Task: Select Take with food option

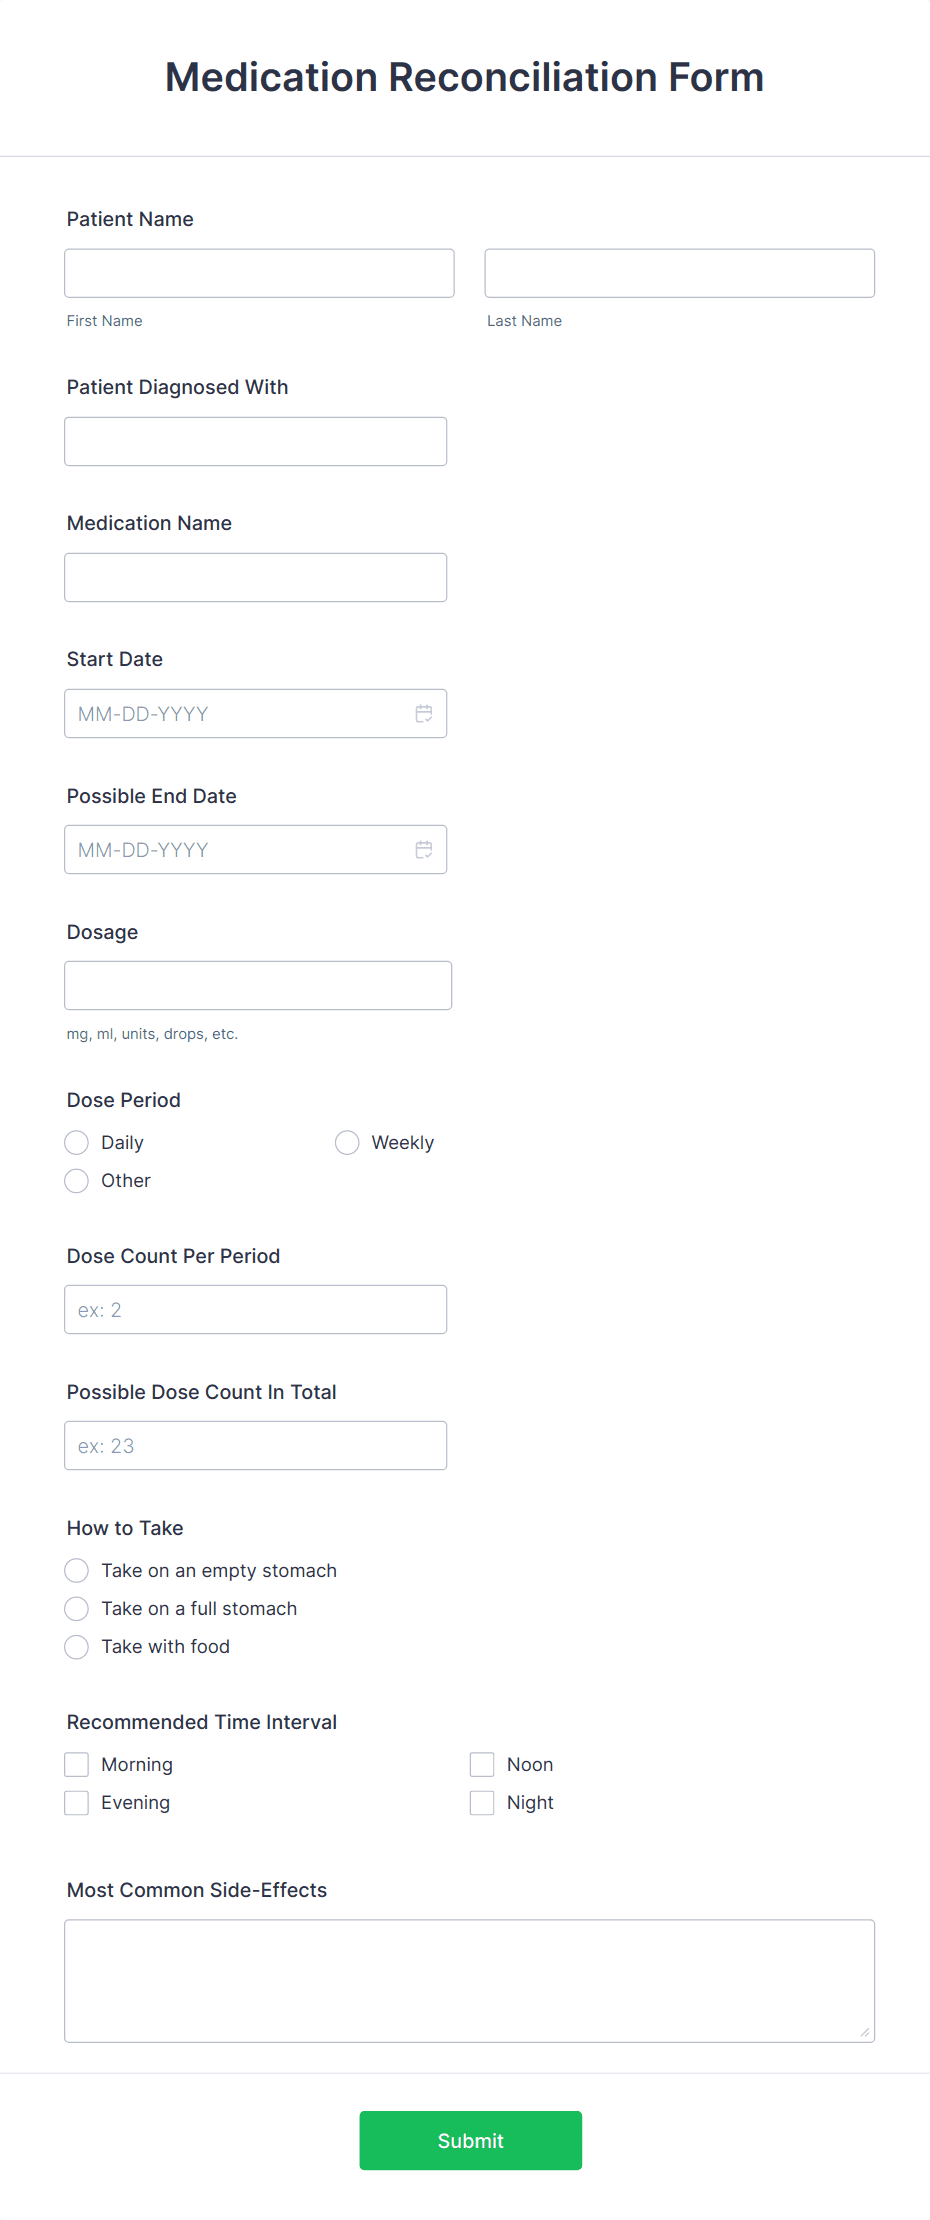Action: [76, 1646]
